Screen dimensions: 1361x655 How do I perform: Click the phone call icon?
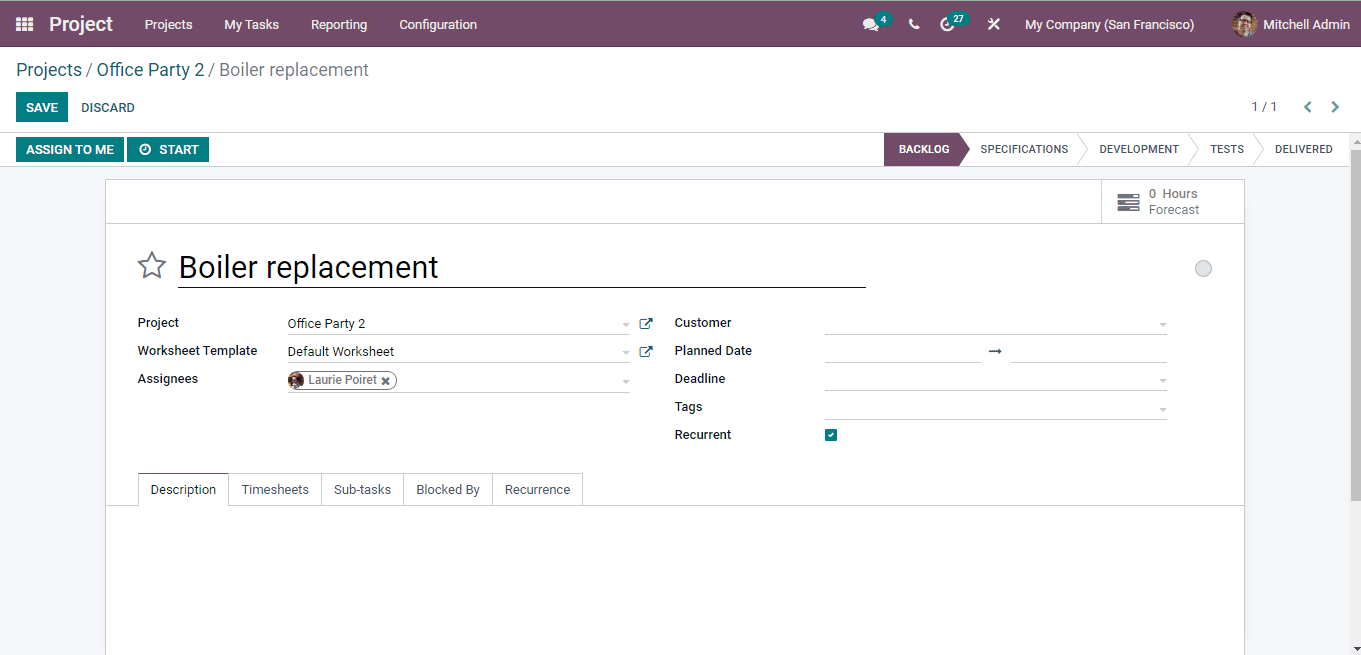point(913,24)
